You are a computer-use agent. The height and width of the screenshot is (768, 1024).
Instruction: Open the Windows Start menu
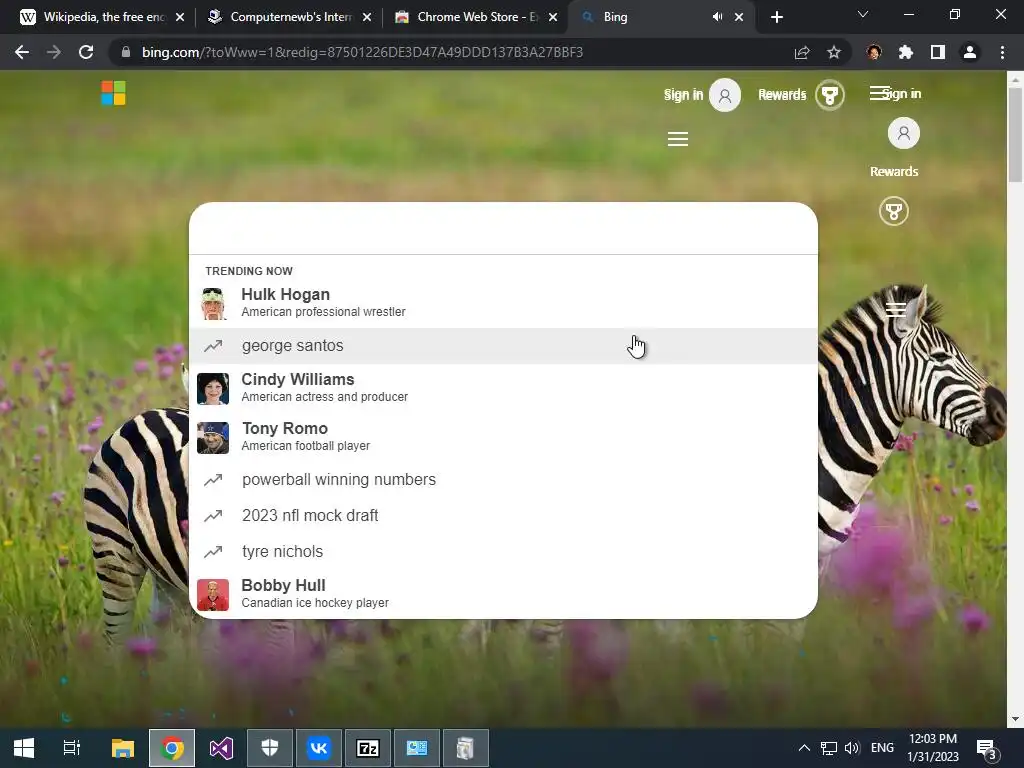24,748
